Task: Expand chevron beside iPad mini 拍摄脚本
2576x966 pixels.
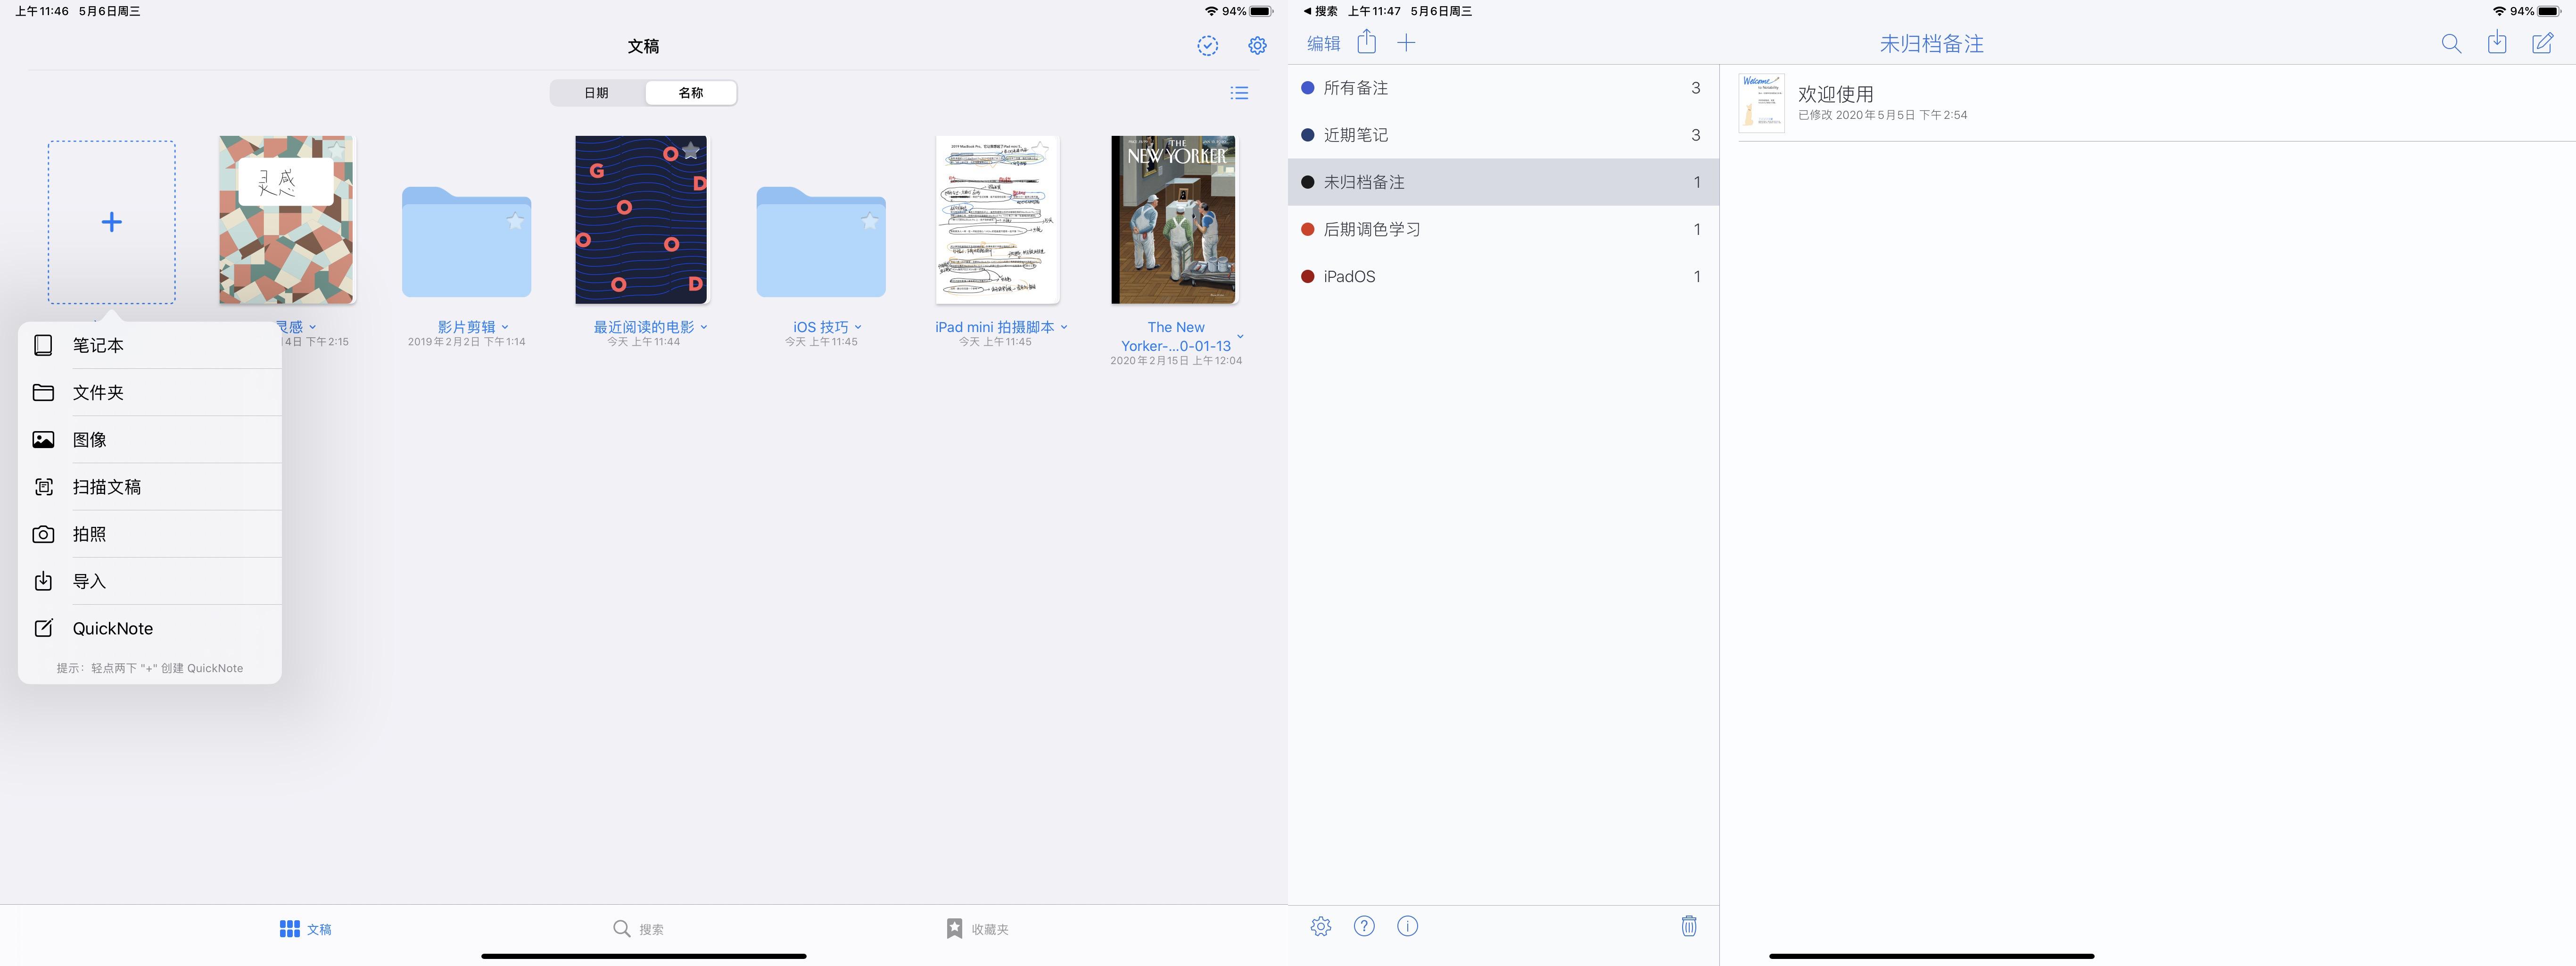Action: tap(1064, 327)
